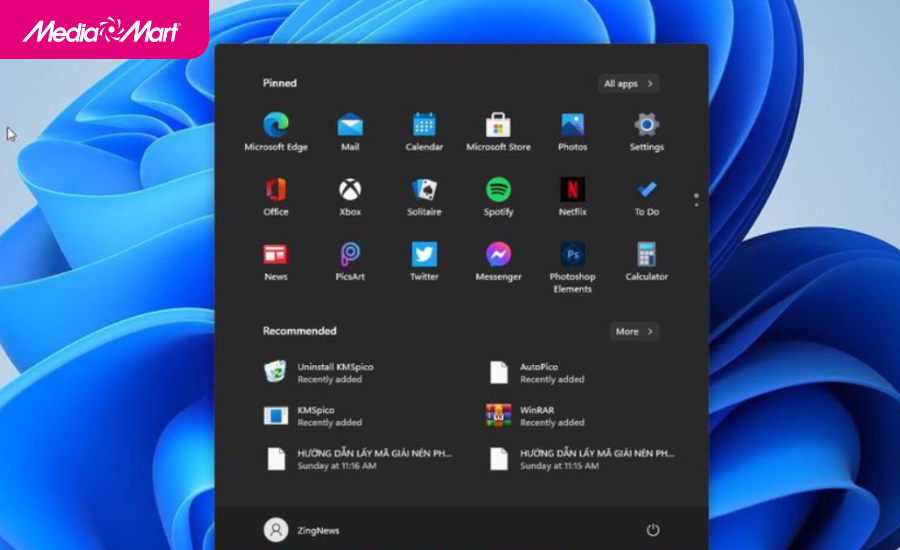Viewport: 900px width, 550px height.
Task: Open the Sunday 11:16 AM document
Action: [358, 459]
